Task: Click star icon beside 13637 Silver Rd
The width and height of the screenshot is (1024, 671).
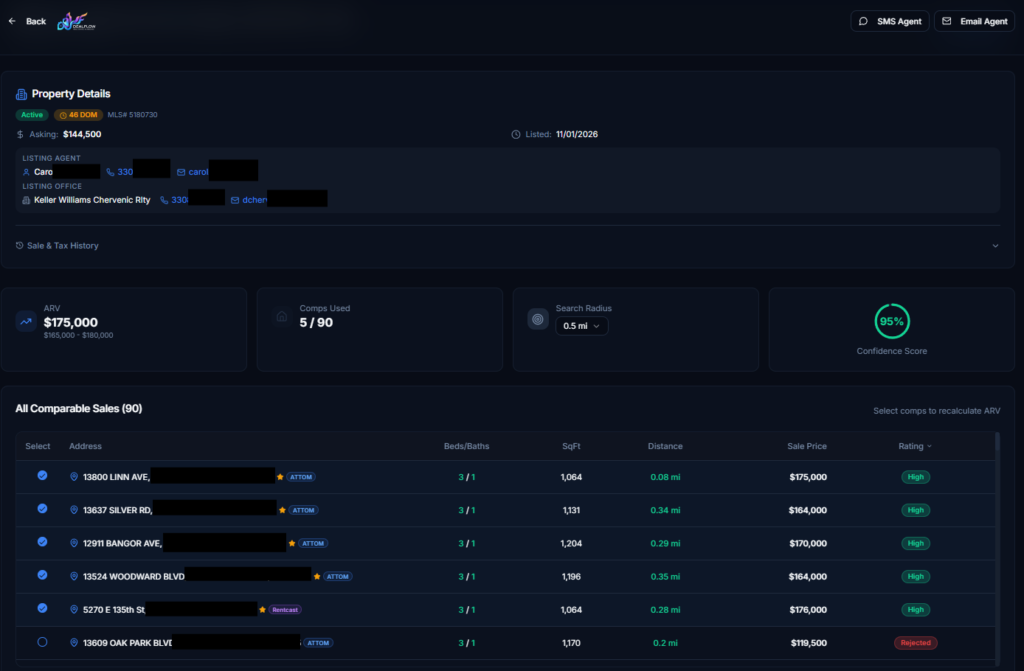Action: coord(282,510)
